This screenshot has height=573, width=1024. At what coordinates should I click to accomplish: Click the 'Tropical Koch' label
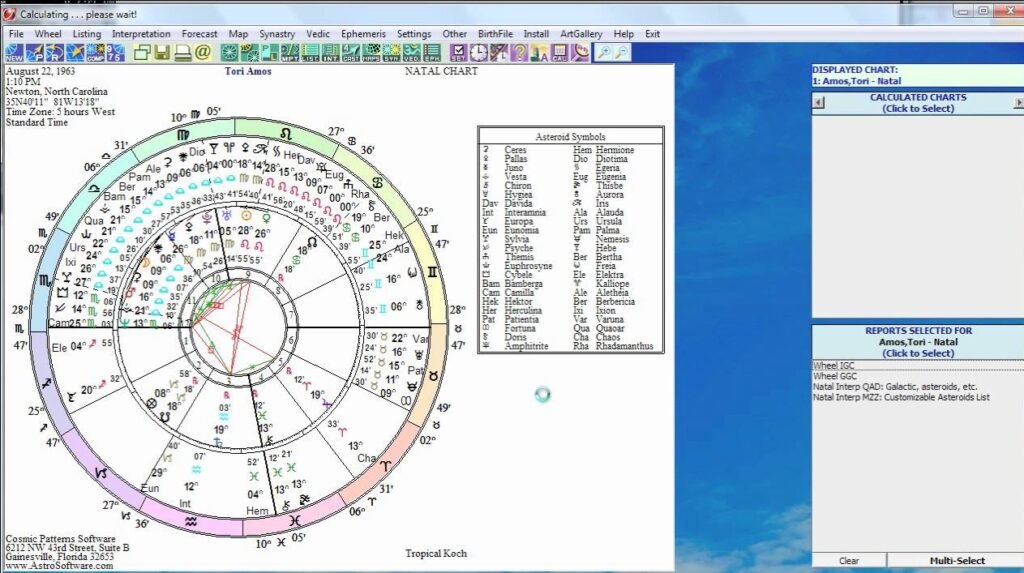[436, 553]
